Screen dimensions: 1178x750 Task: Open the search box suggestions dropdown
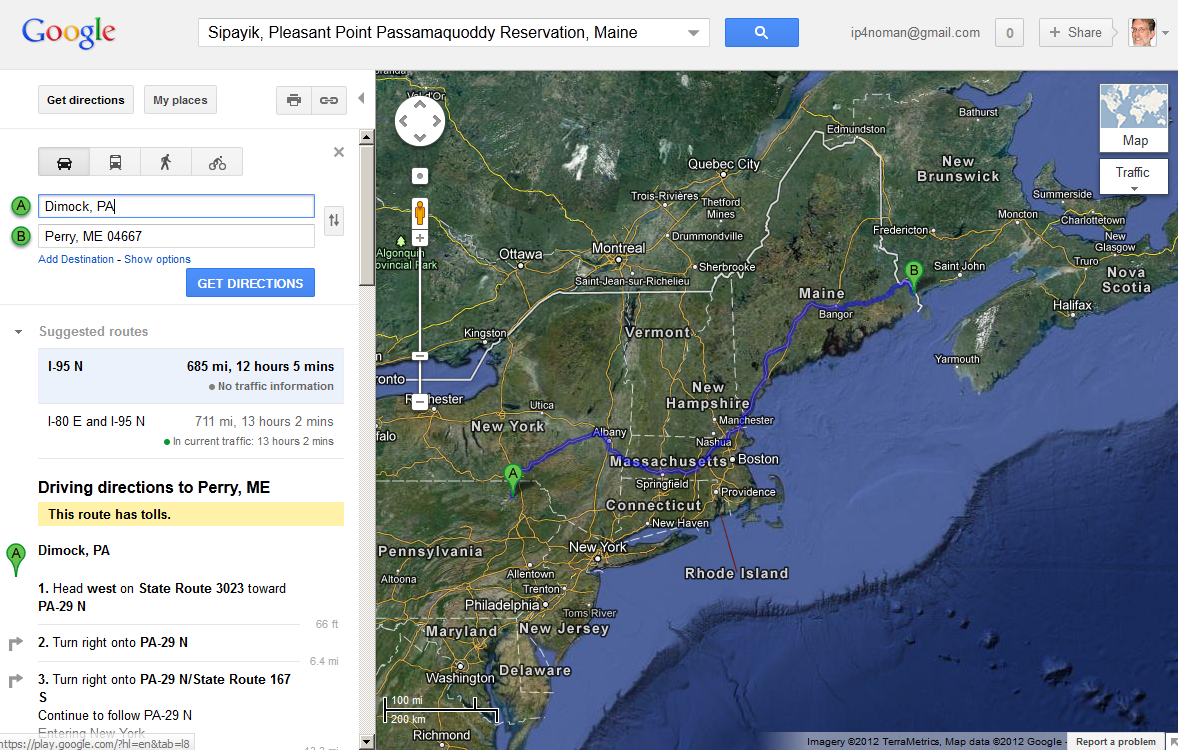pyautogui.click(x=692, y=32)
